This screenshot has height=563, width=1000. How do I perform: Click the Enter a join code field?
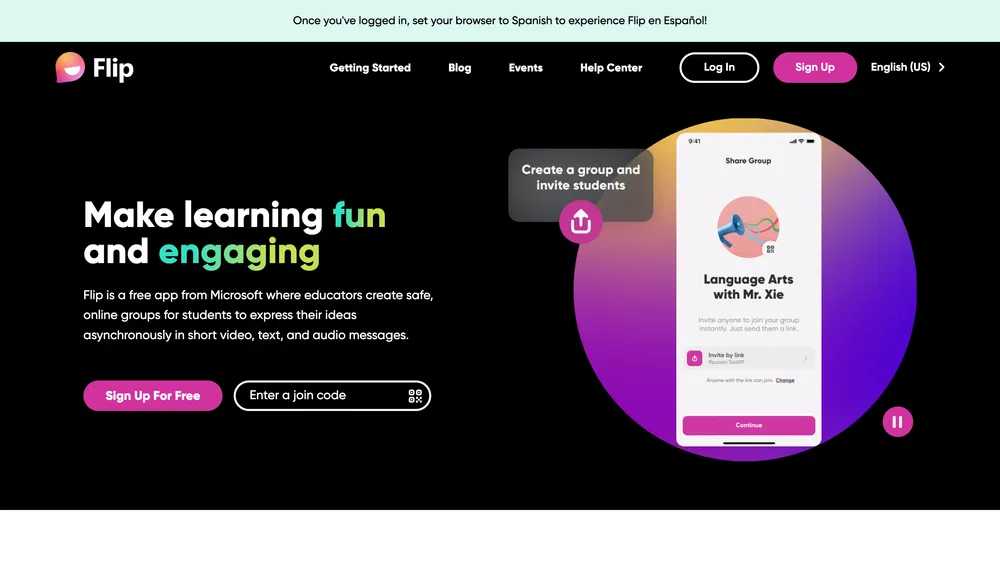(332, 396)
